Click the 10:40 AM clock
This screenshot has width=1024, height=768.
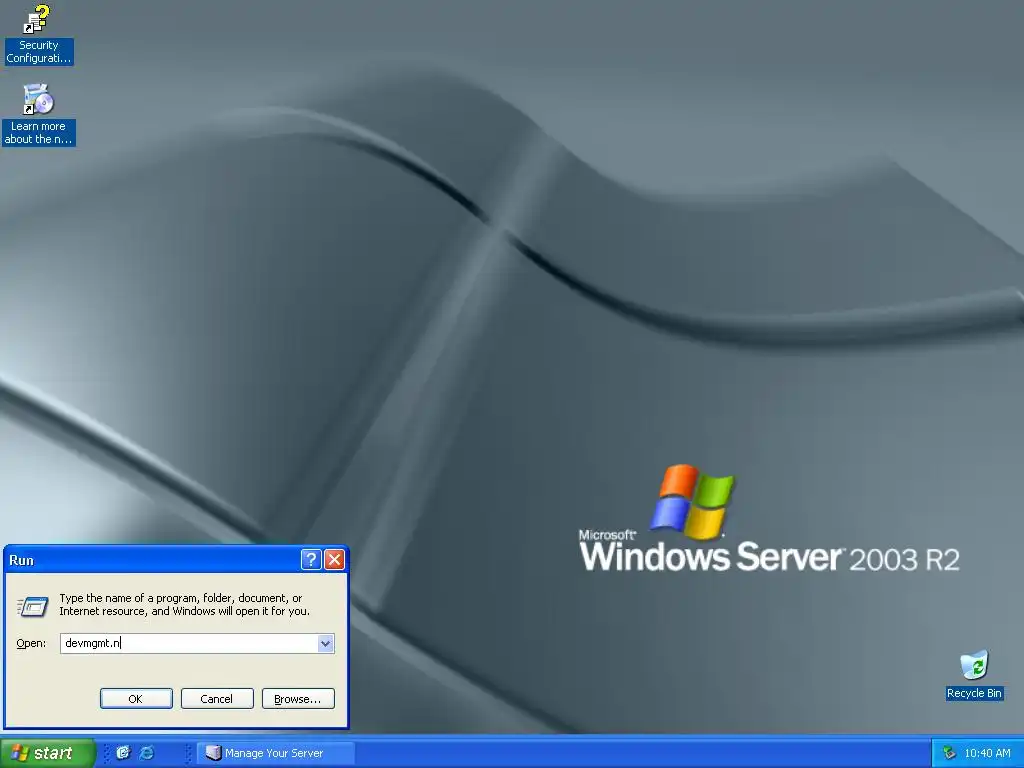(x=987, y=753)
